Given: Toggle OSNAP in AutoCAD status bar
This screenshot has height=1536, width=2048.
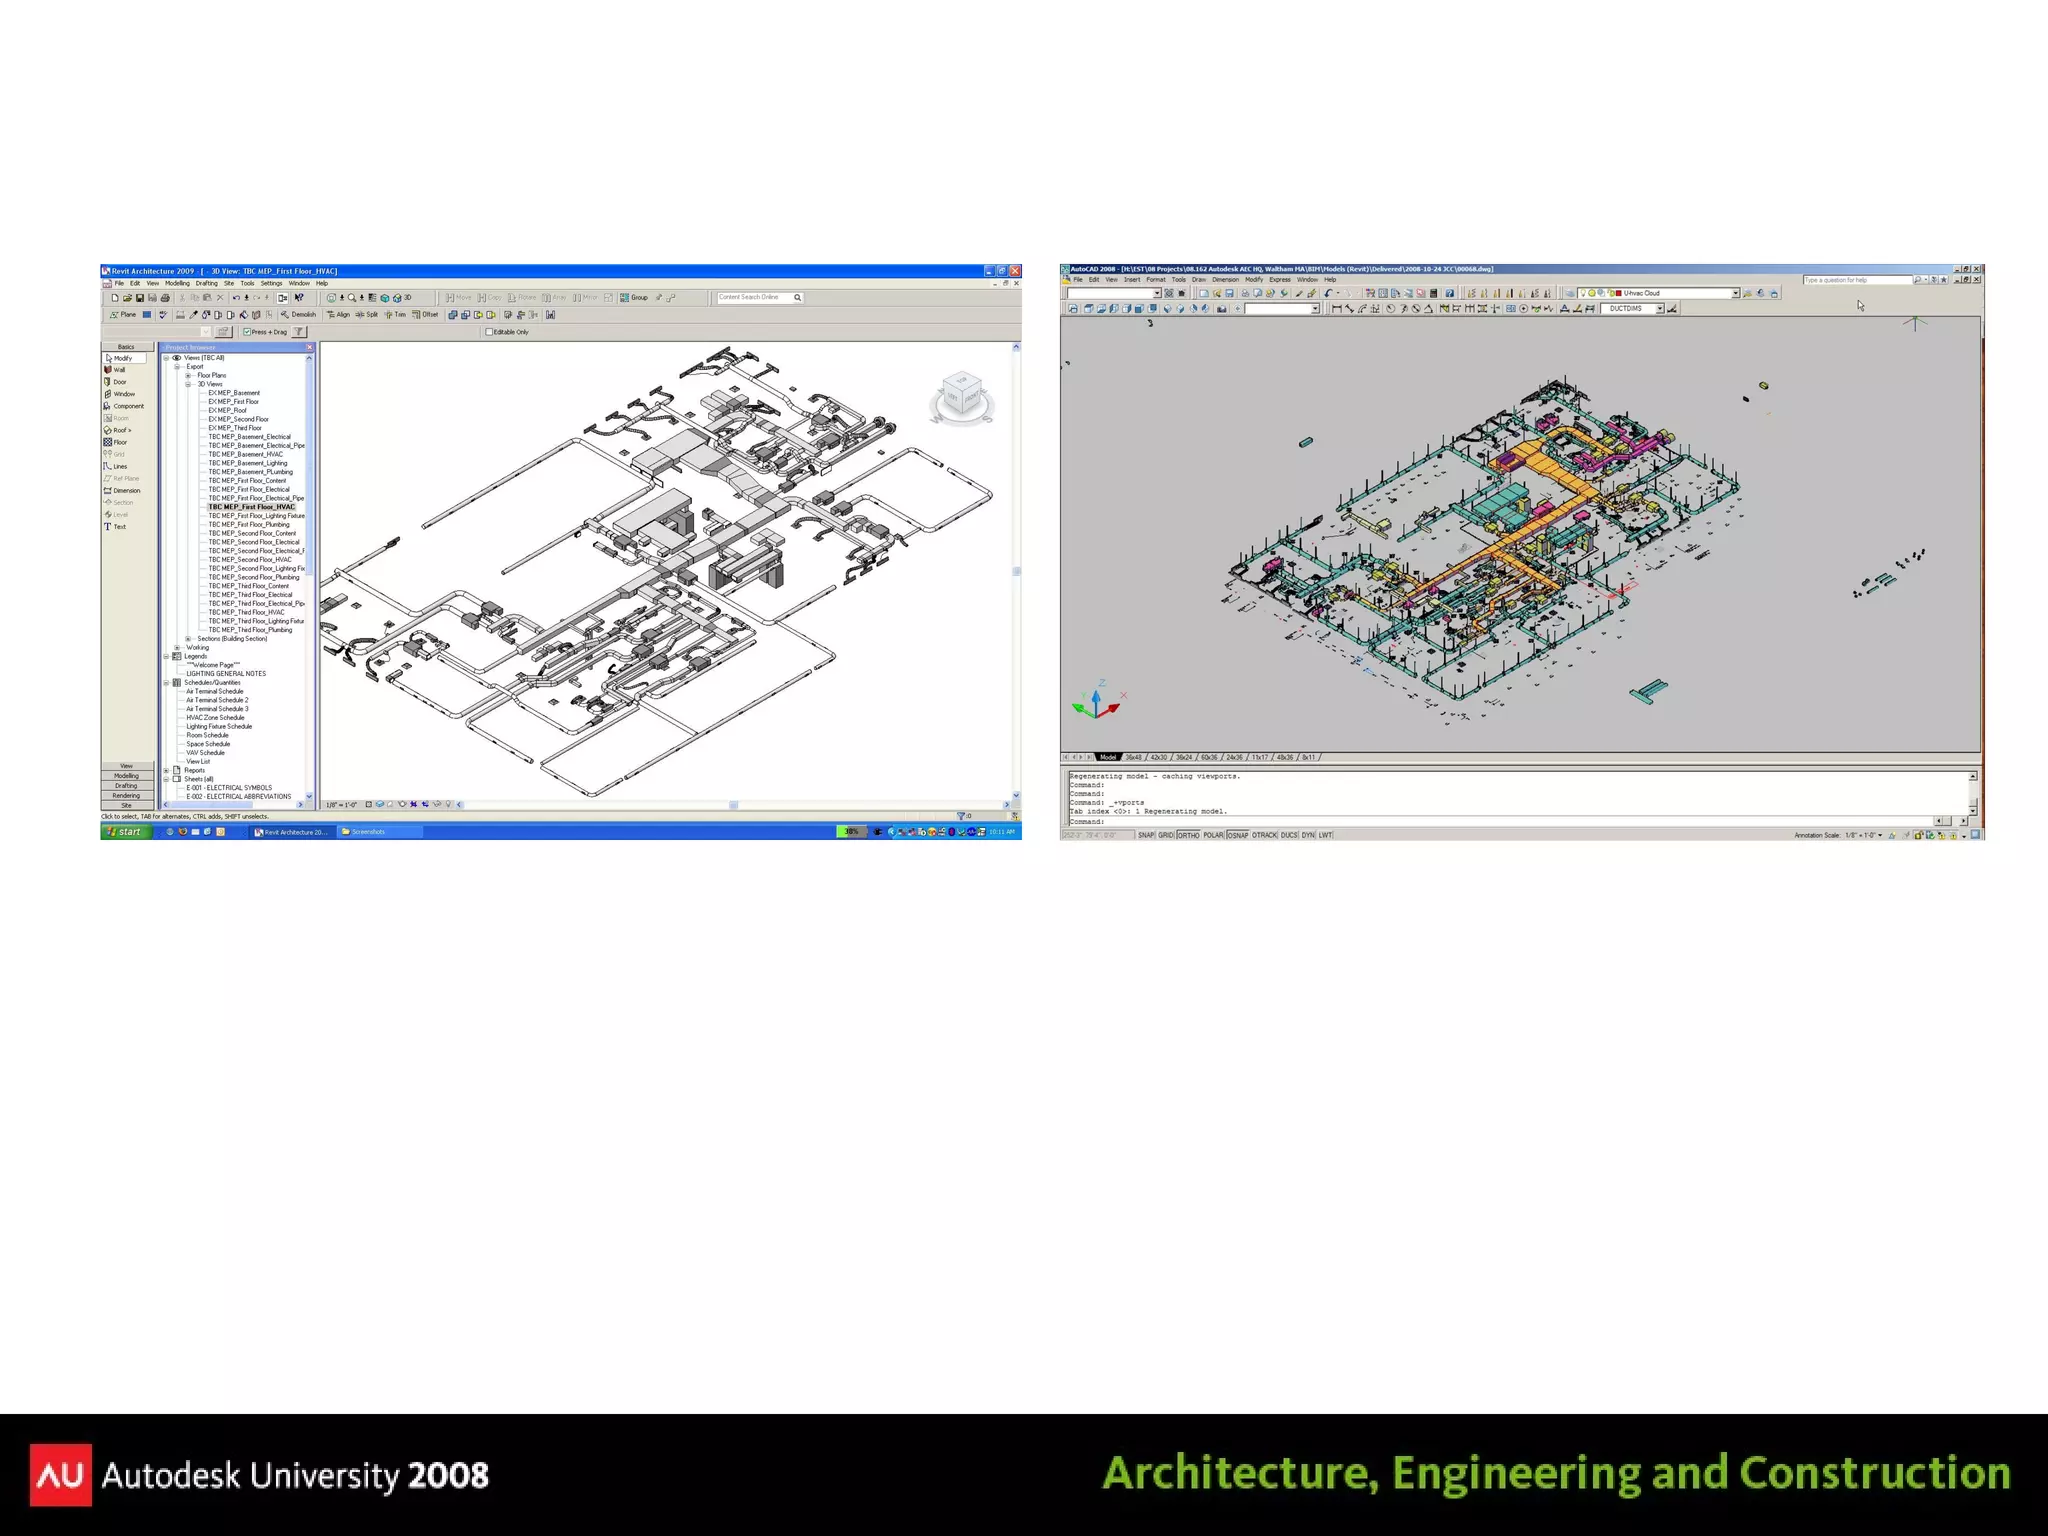Looking at the screenshot, I should (1238, 835).
